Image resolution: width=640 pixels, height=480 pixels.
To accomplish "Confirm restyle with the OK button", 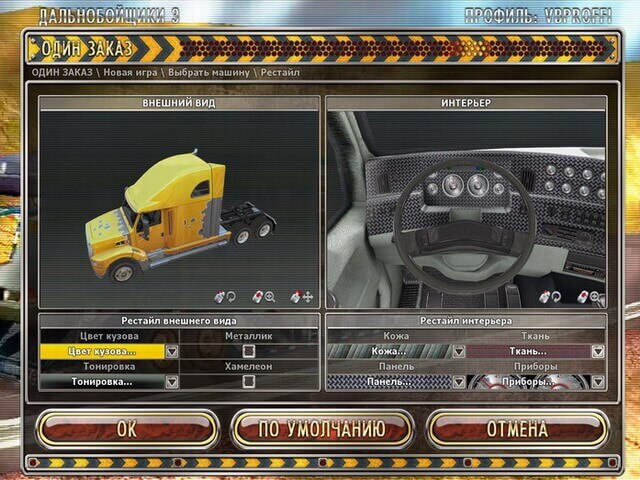I will [127, 429].
